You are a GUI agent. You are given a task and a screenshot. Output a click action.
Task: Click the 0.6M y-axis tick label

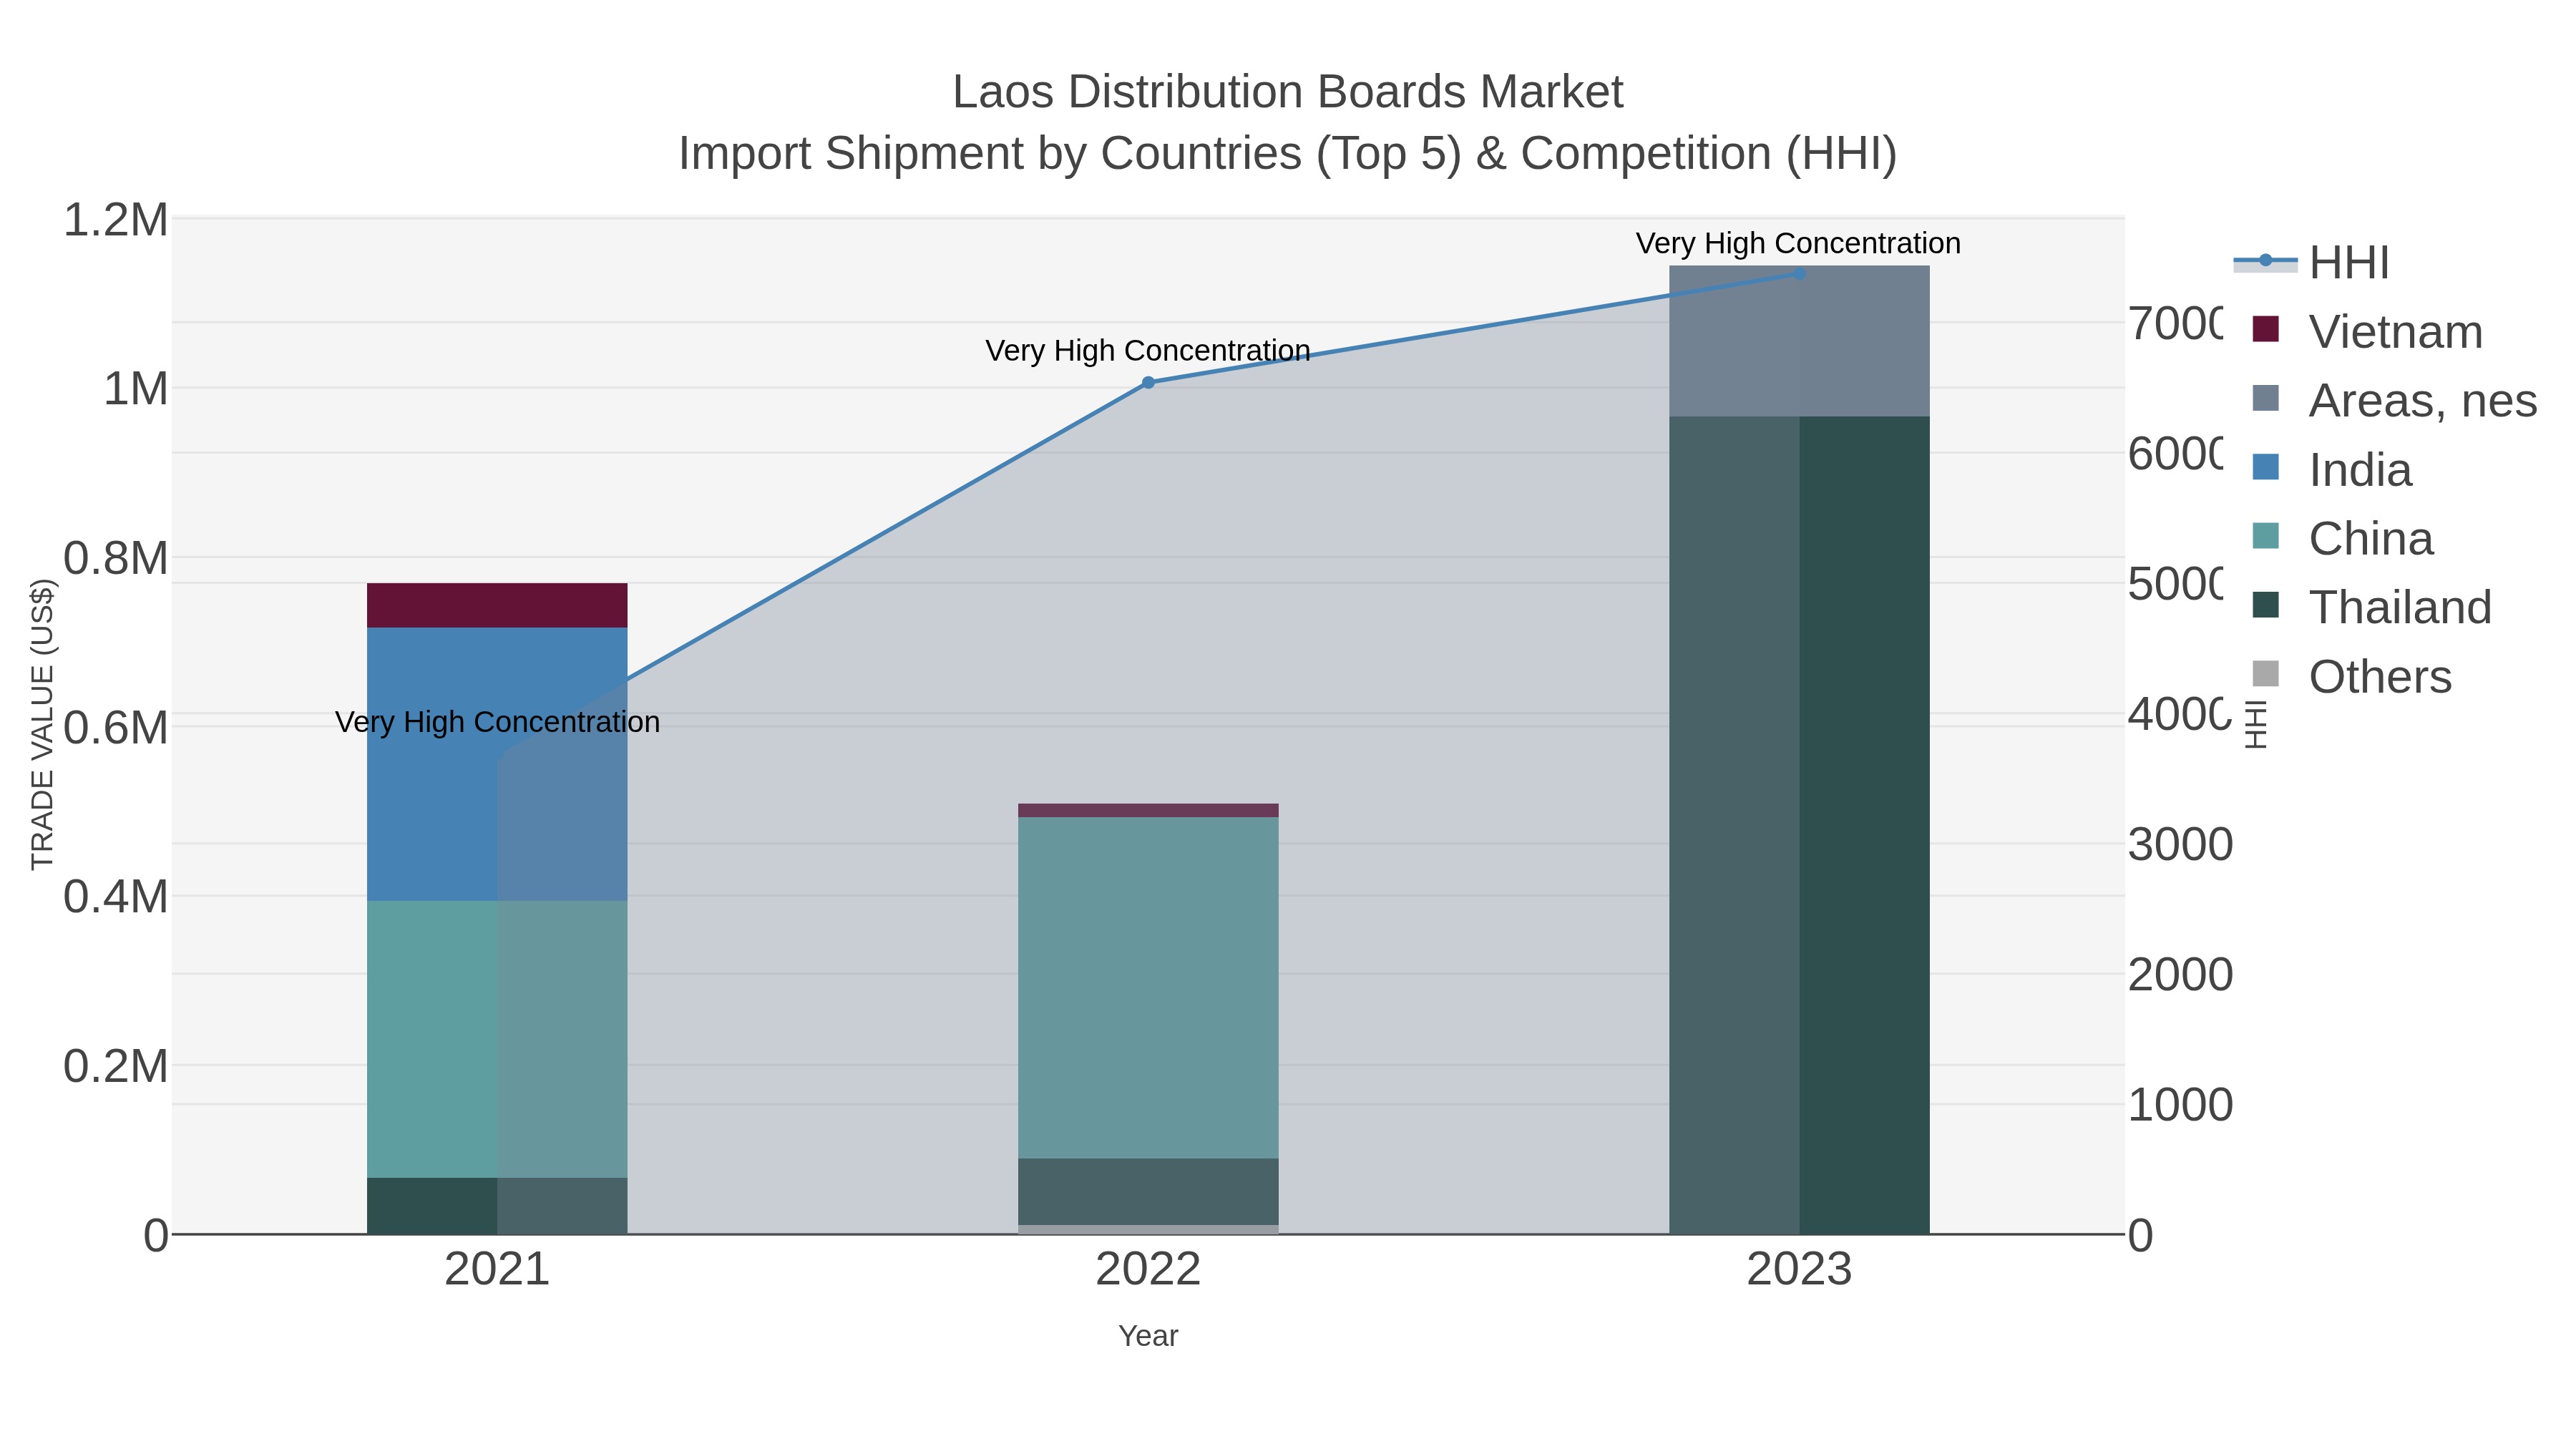click(116, 728)
